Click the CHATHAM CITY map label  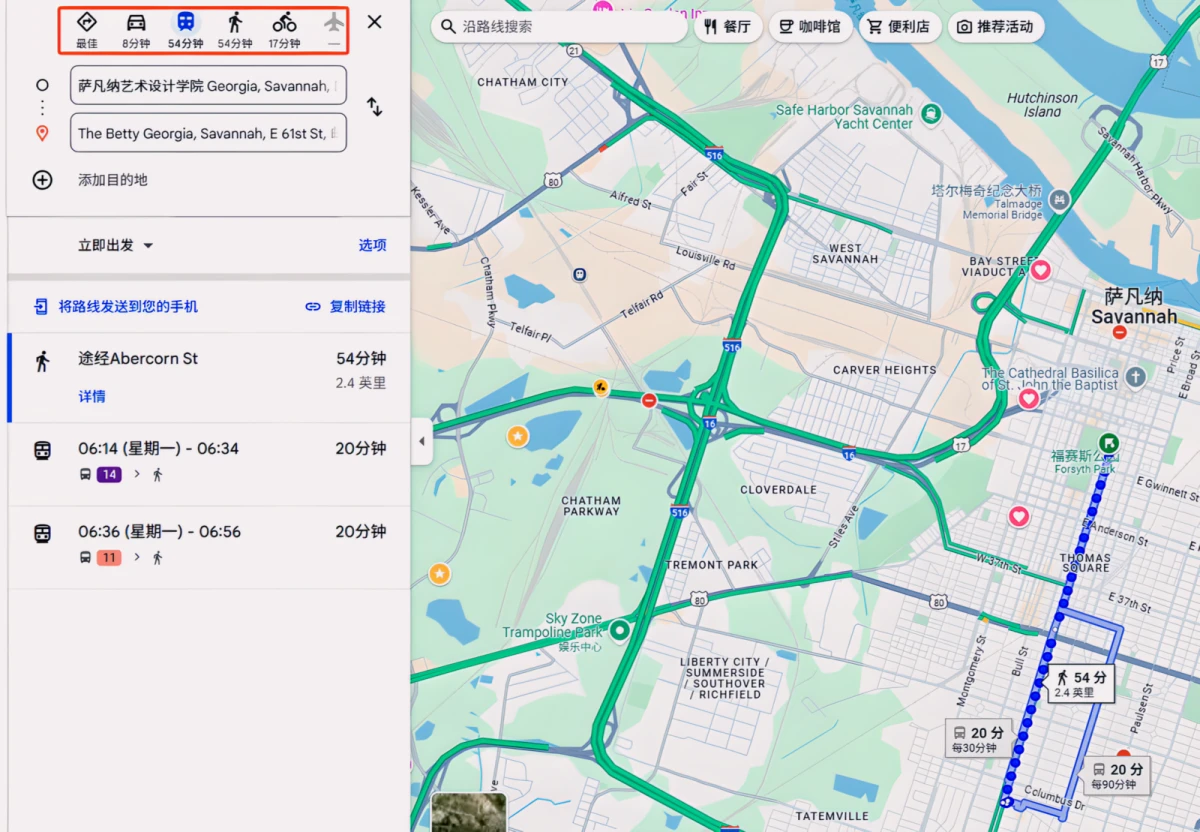pyautogui.click(x=522, y=82)
